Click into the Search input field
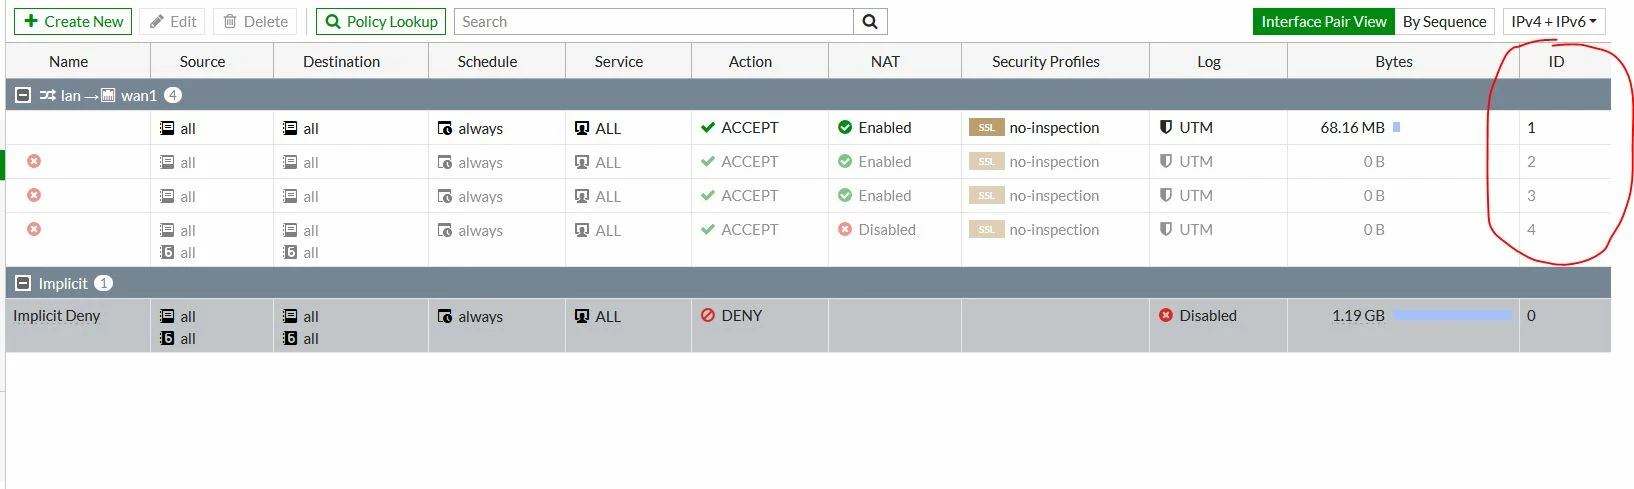The image size is (1634, 489). pyautogui.click(x=654, y=21)
